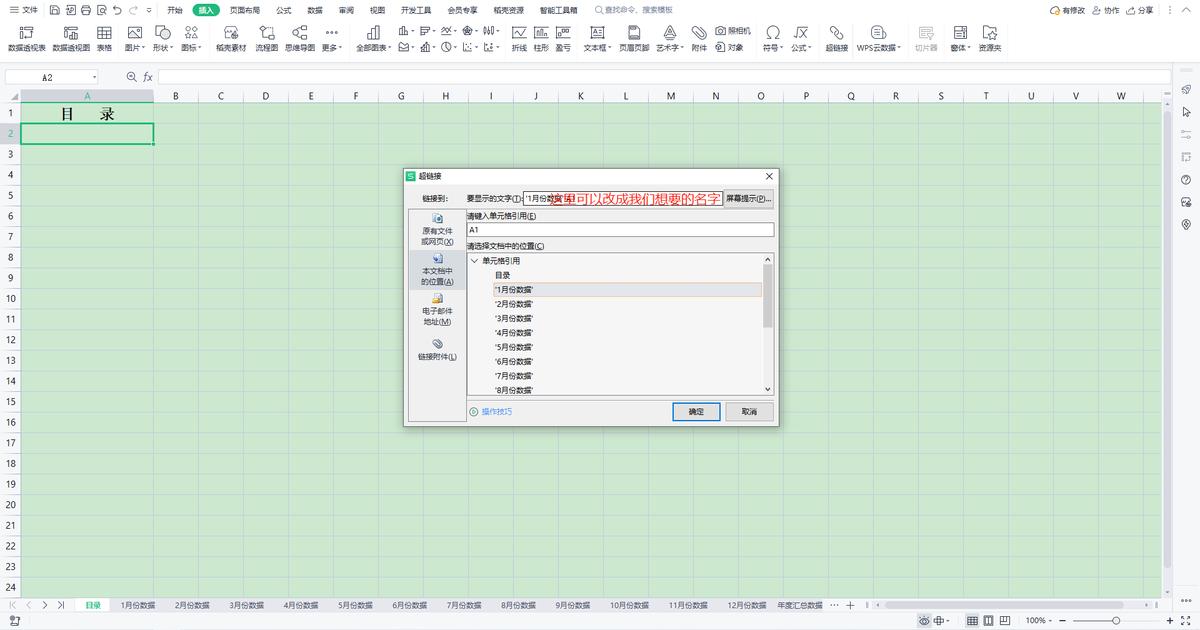Confirm the hyperlink by clicking 确定
Screen dimensions: 1200x630
click(696, 411)
